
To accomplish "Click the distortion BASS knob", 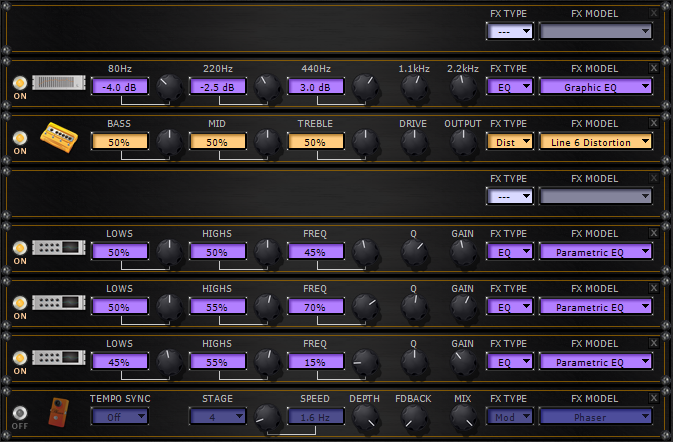I will (169, 142).
